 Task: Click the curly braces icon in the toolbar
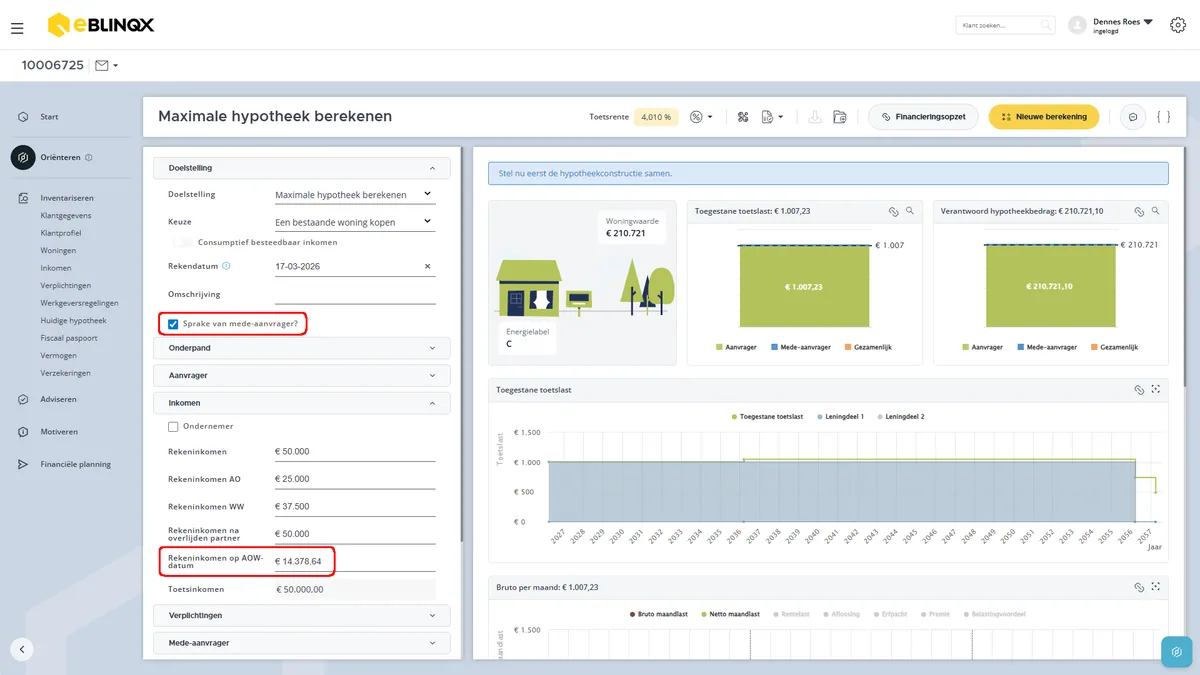1163,117
